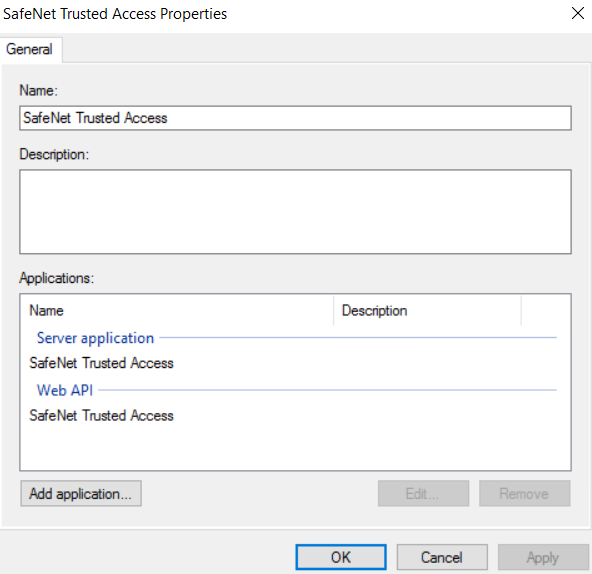Screen dimensions: 592x574
Task: Focus the Description text area
Action: (295, 211)
